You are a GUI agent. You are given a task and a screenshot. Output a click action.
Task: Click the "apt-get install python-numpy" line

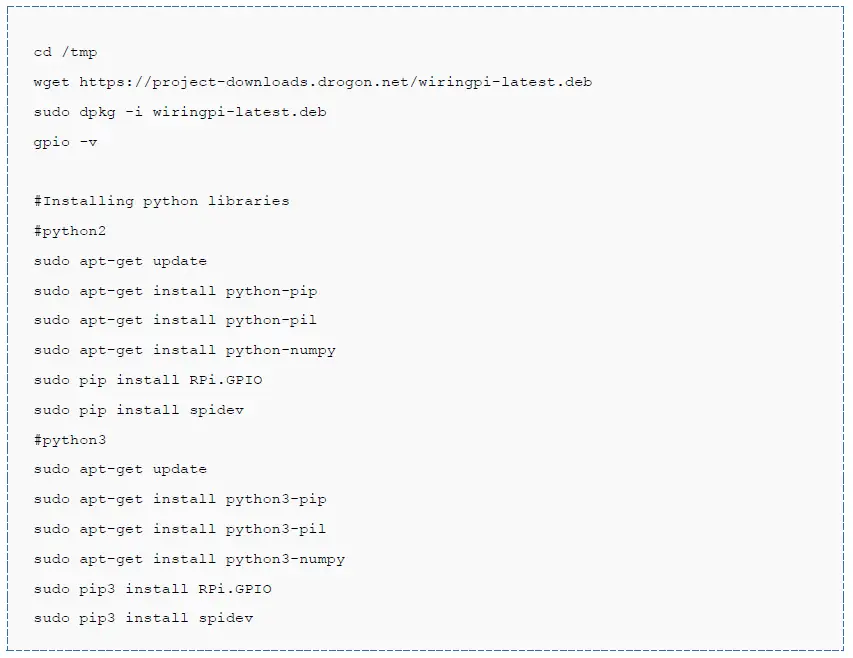coord(184,350)
